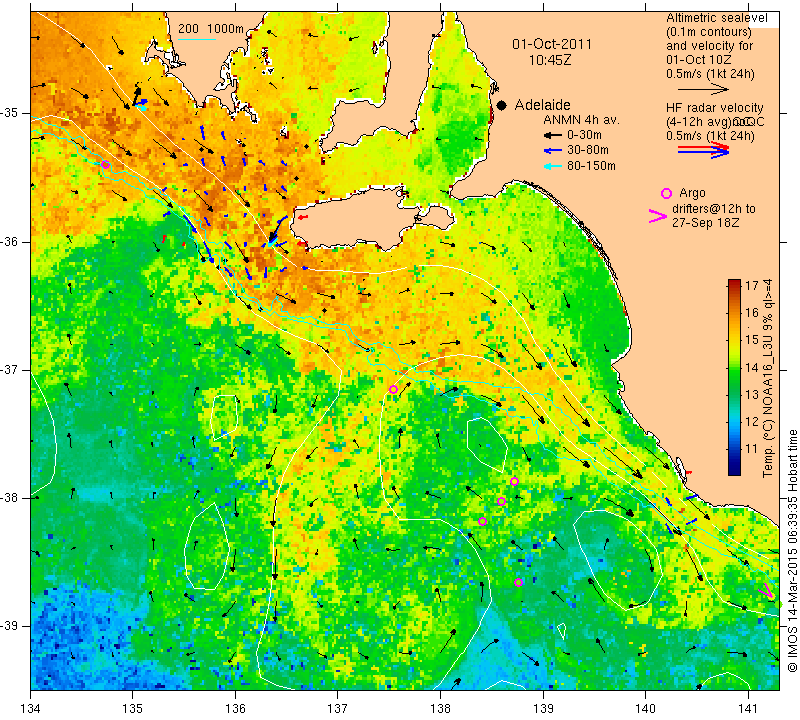This screenshot has height=720, width=800.
Task: Click the 'HF radar velocity' legend heading
Action: [x=714, y=108]
